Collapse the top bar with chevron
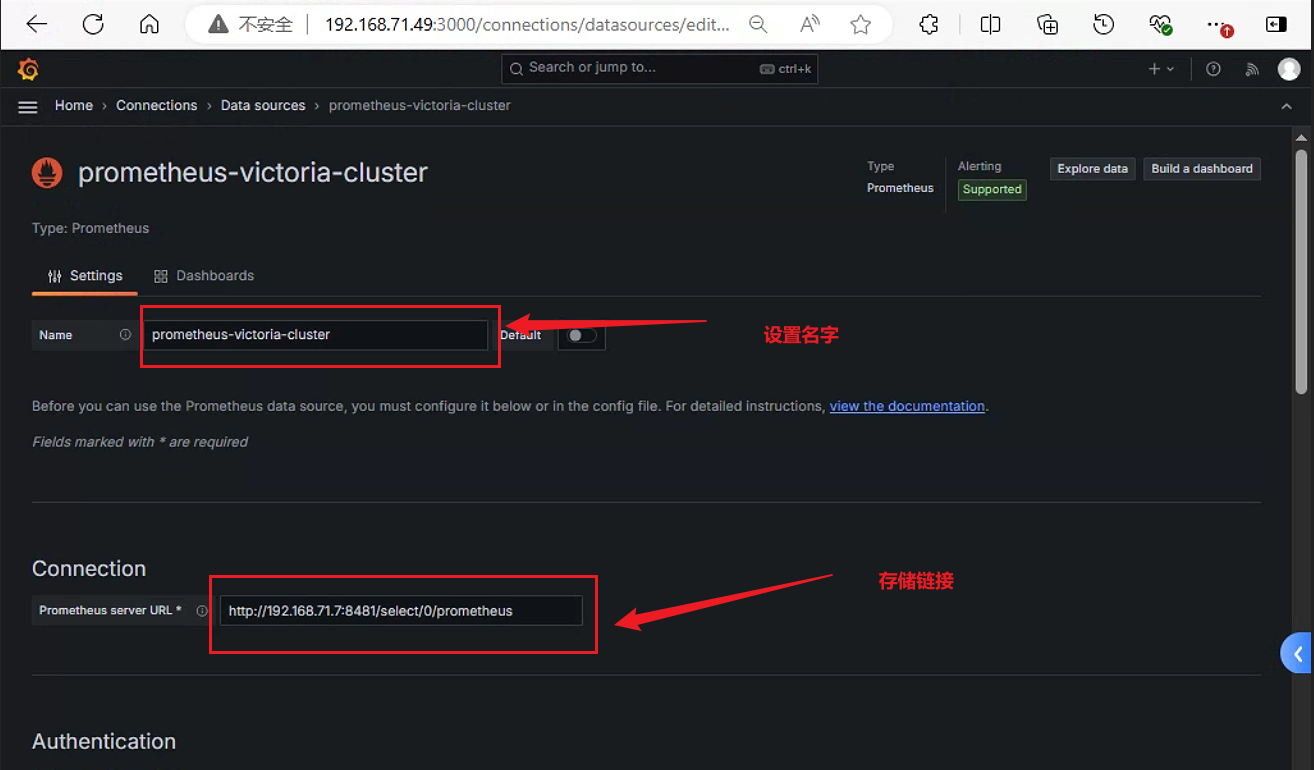The image size is (1314, 770). pyautogui.click(x=1287, y=106)
